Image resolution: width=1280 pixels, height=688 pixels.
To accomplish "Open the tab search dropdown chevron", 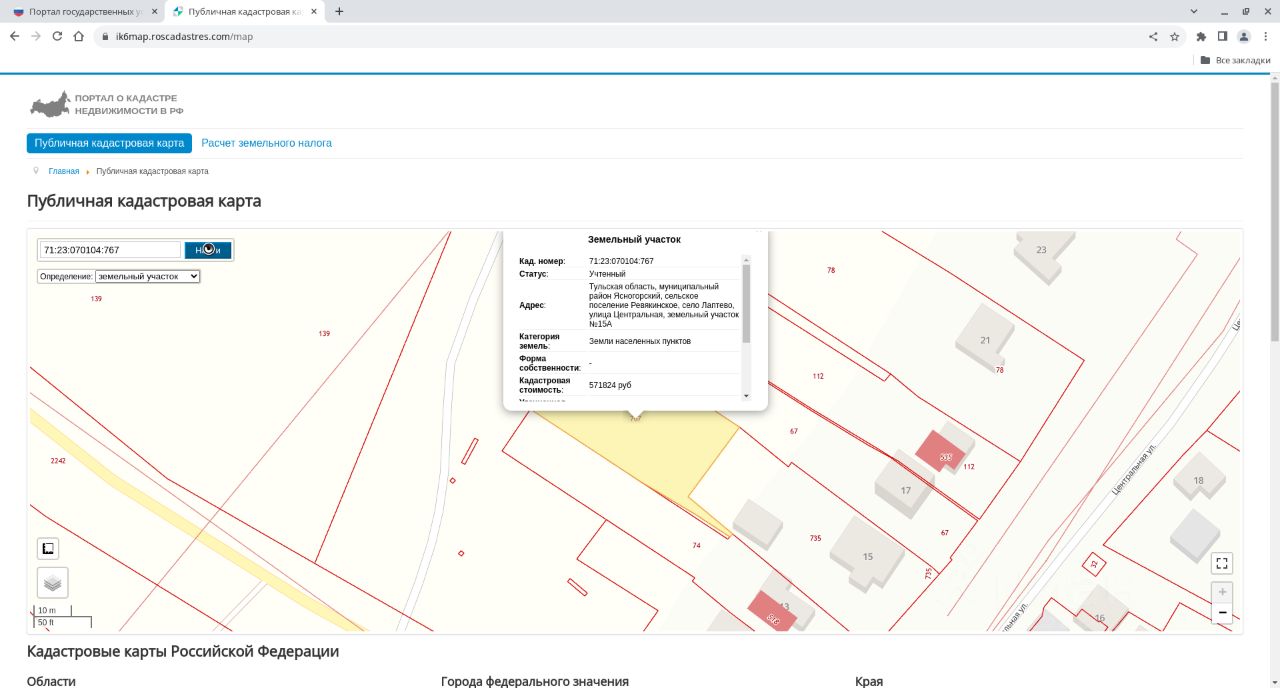I will [x=1195, y=11].
